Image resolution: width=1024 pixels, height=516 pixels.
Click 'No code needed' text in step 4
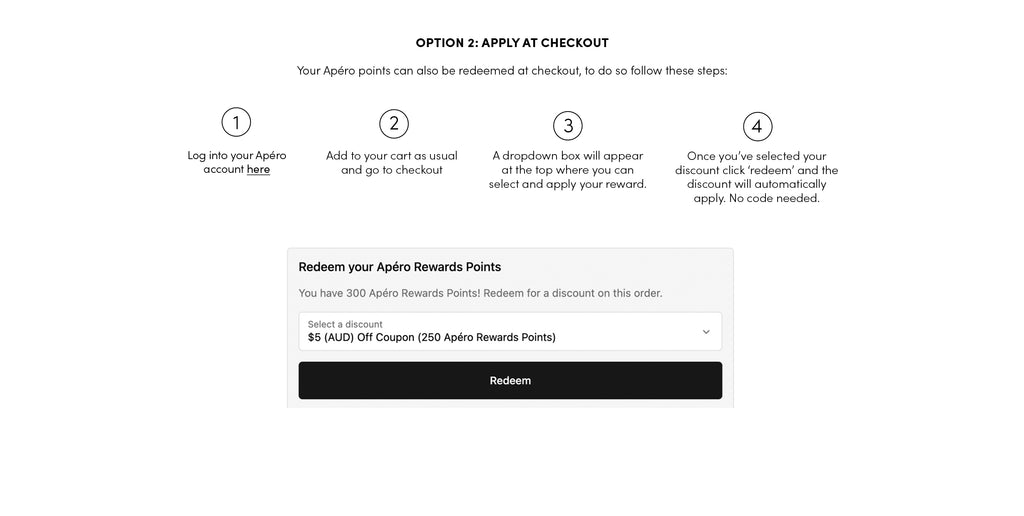point(774,199)
